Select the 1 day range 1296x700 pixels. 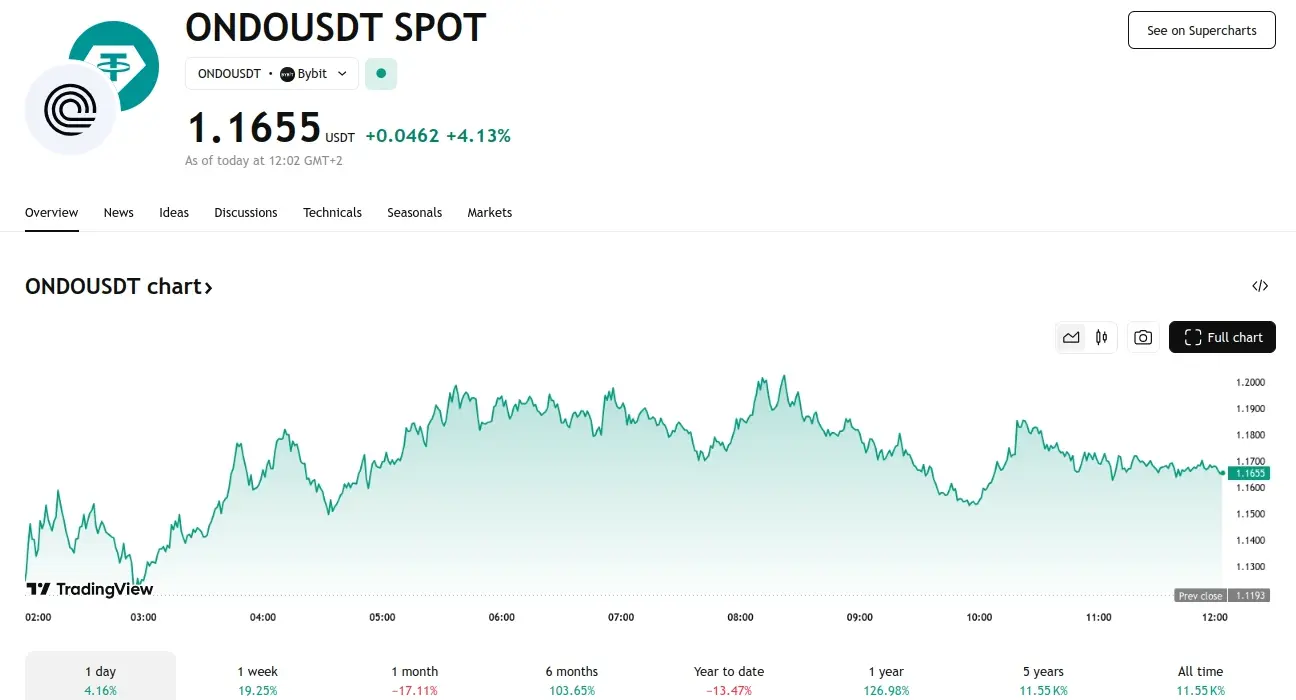100,679
